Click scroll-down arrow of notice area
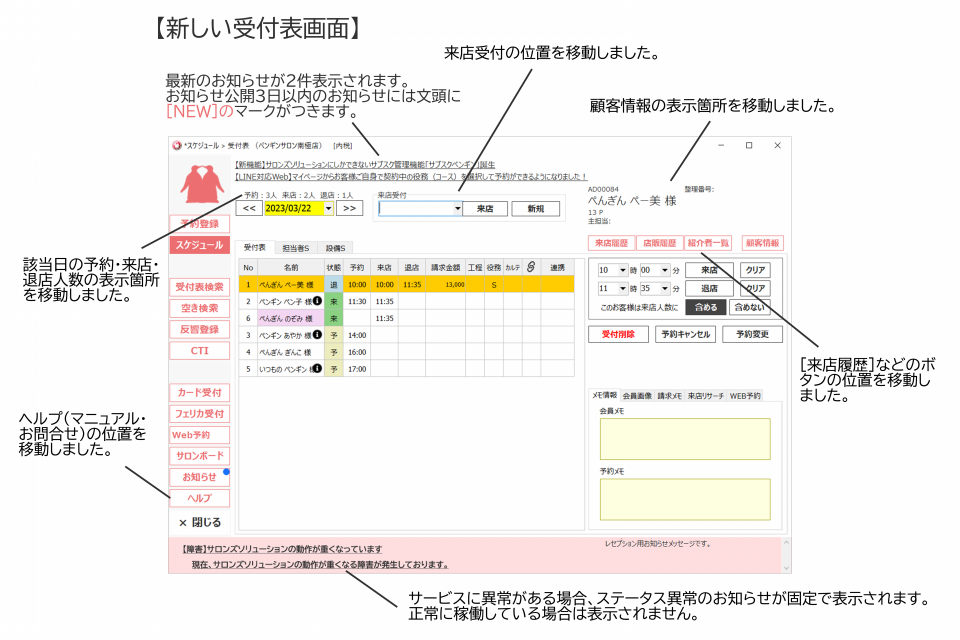 pos(787,568)
